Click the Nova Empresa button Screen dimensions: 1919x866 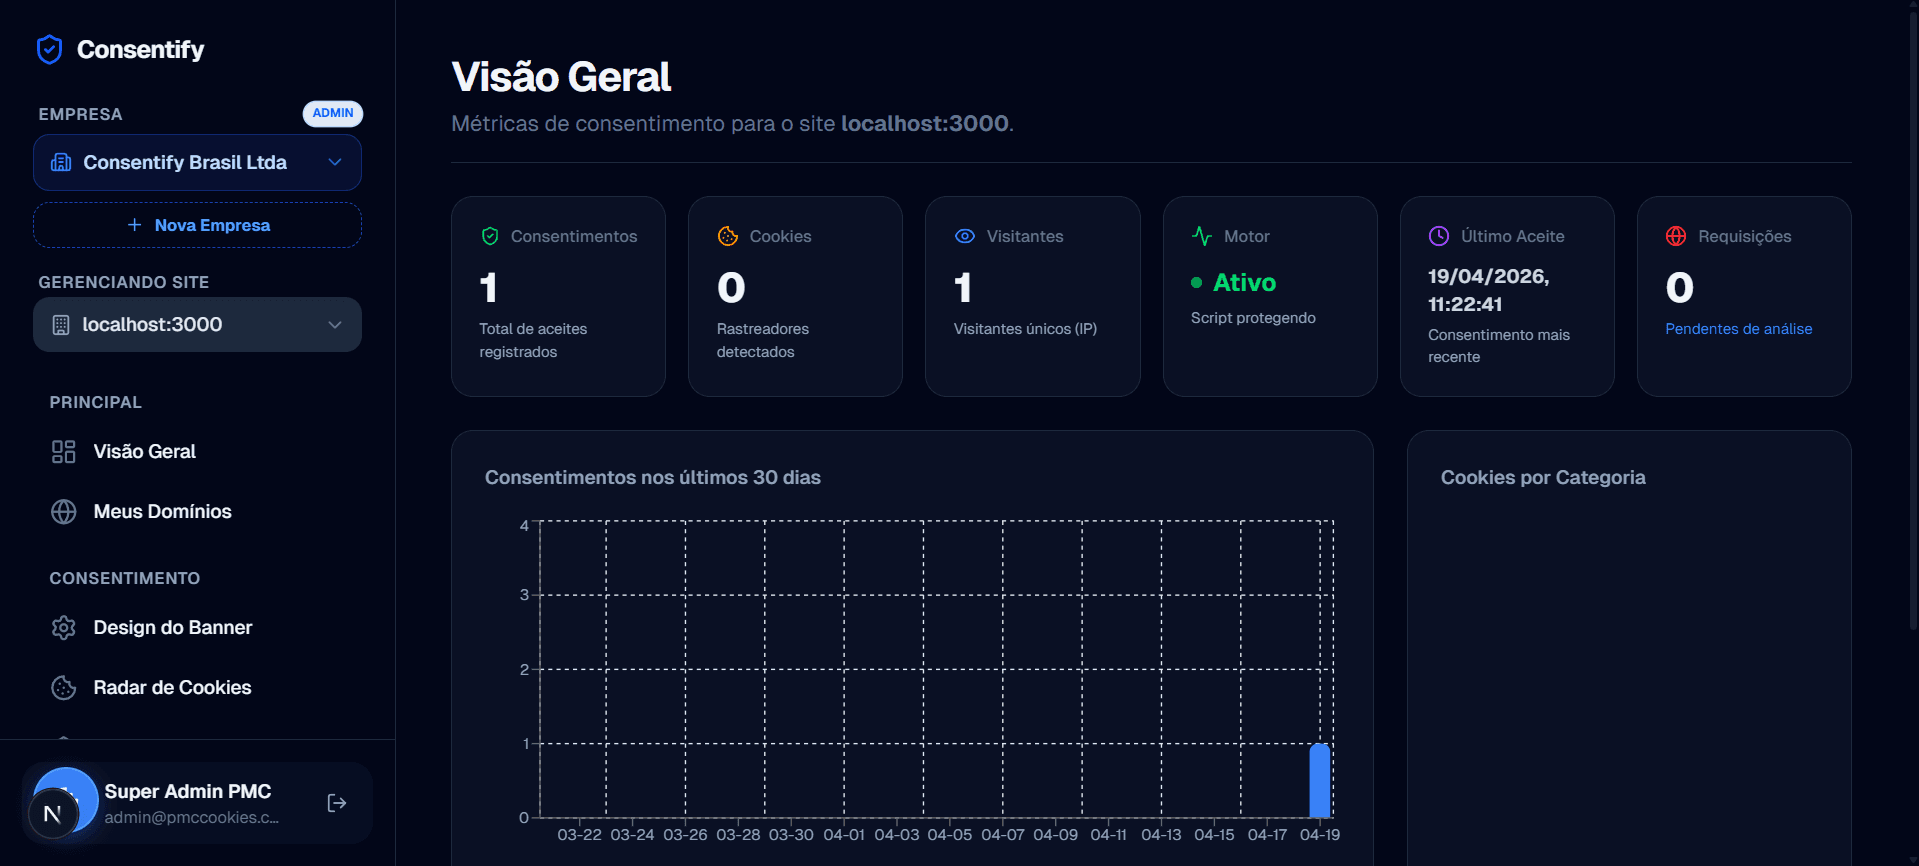click(197, 225)
